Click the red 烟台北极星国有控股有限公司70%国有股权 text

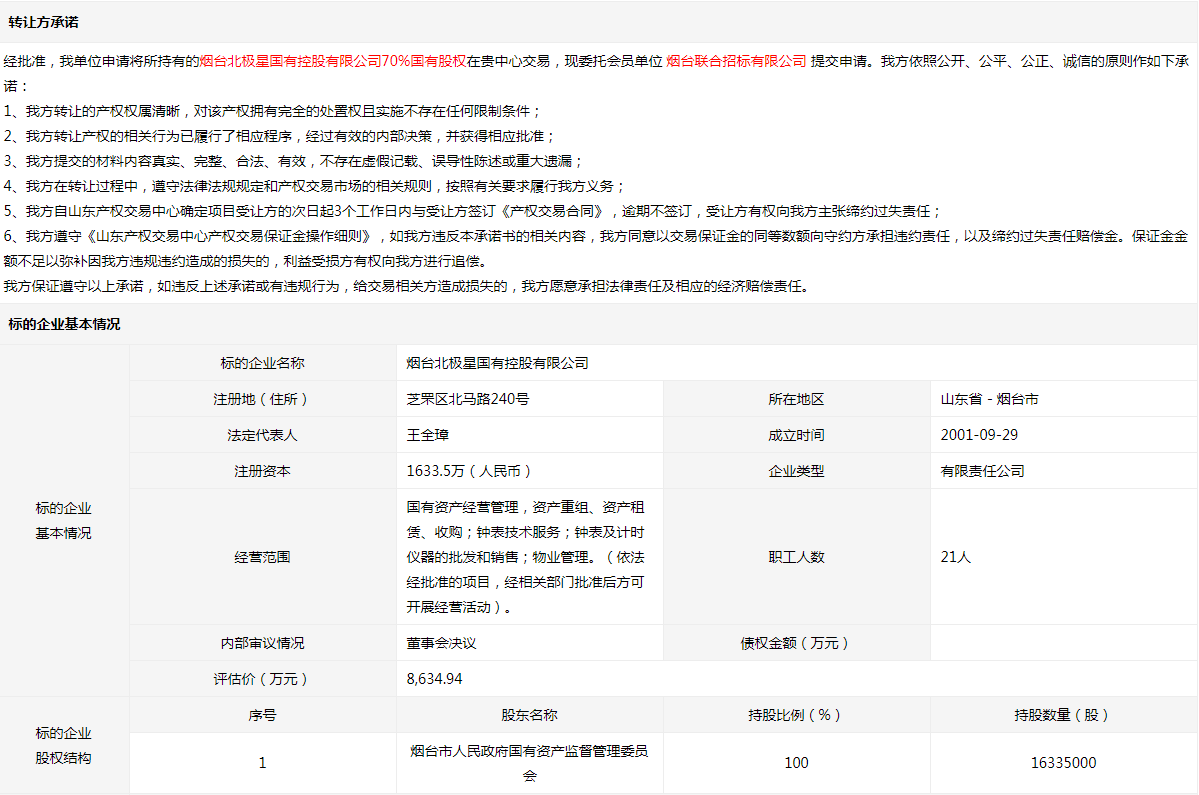point(333,61)
